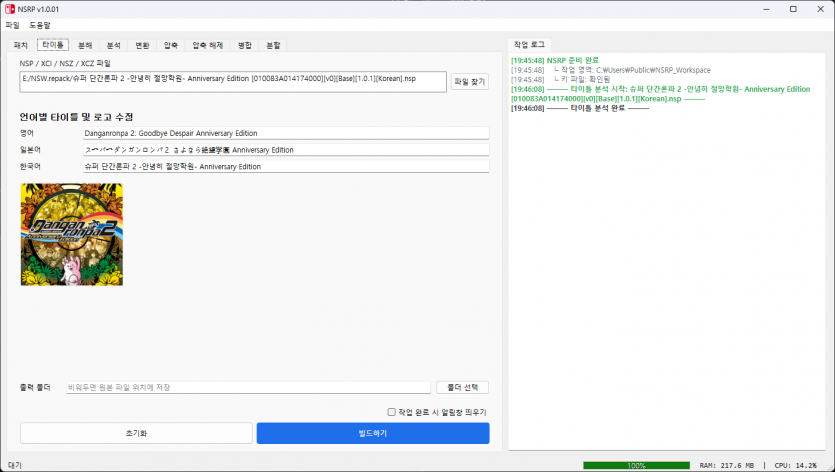Close the NSRP window
The width and height of the screenshot is (835, 472).
[x=821, y=9]
